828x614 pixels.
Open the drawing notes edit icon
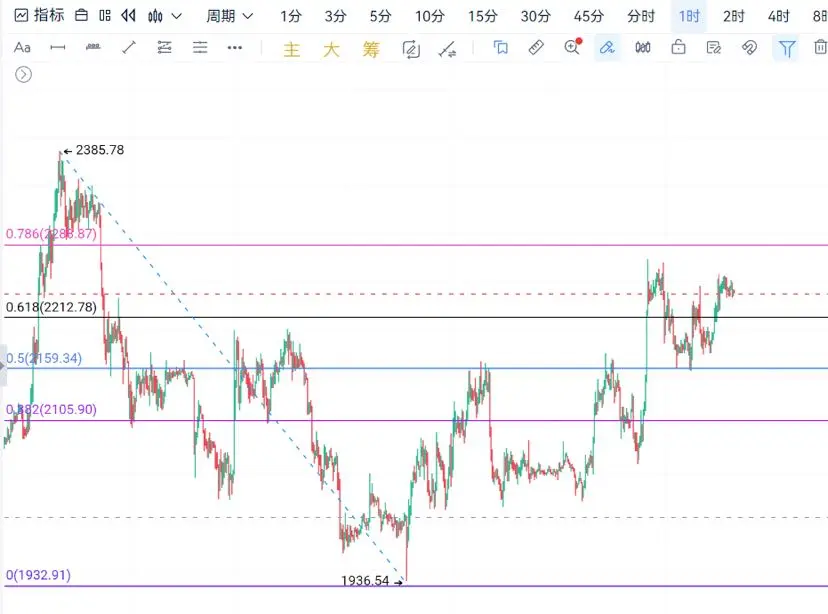pyautogui.click(x=713, y=48)
